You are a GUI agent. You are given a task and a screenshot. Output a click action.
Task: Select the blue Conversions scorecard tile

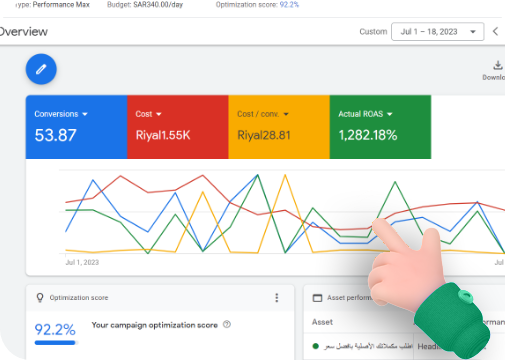tap(76, 127)
